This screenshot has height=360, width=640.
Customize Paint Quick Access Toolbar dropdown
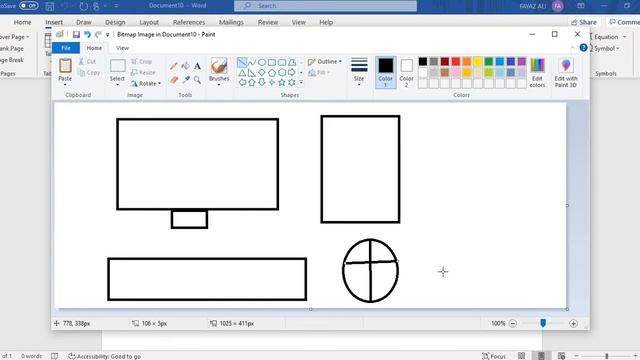click(x=107, y=35)
